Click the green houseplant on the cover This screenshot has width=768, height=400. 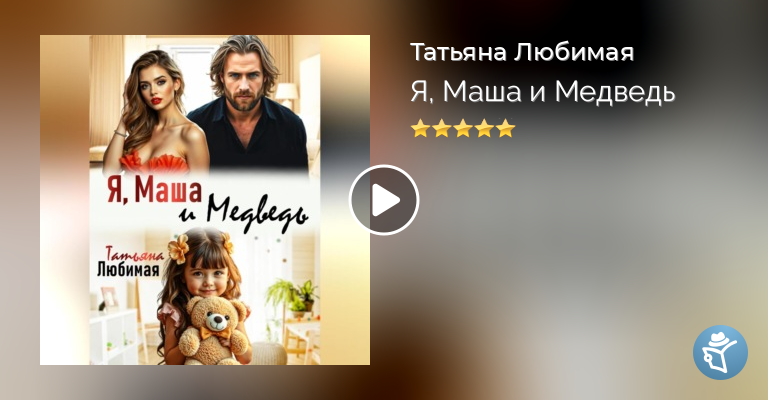click(x=292, y=294)
